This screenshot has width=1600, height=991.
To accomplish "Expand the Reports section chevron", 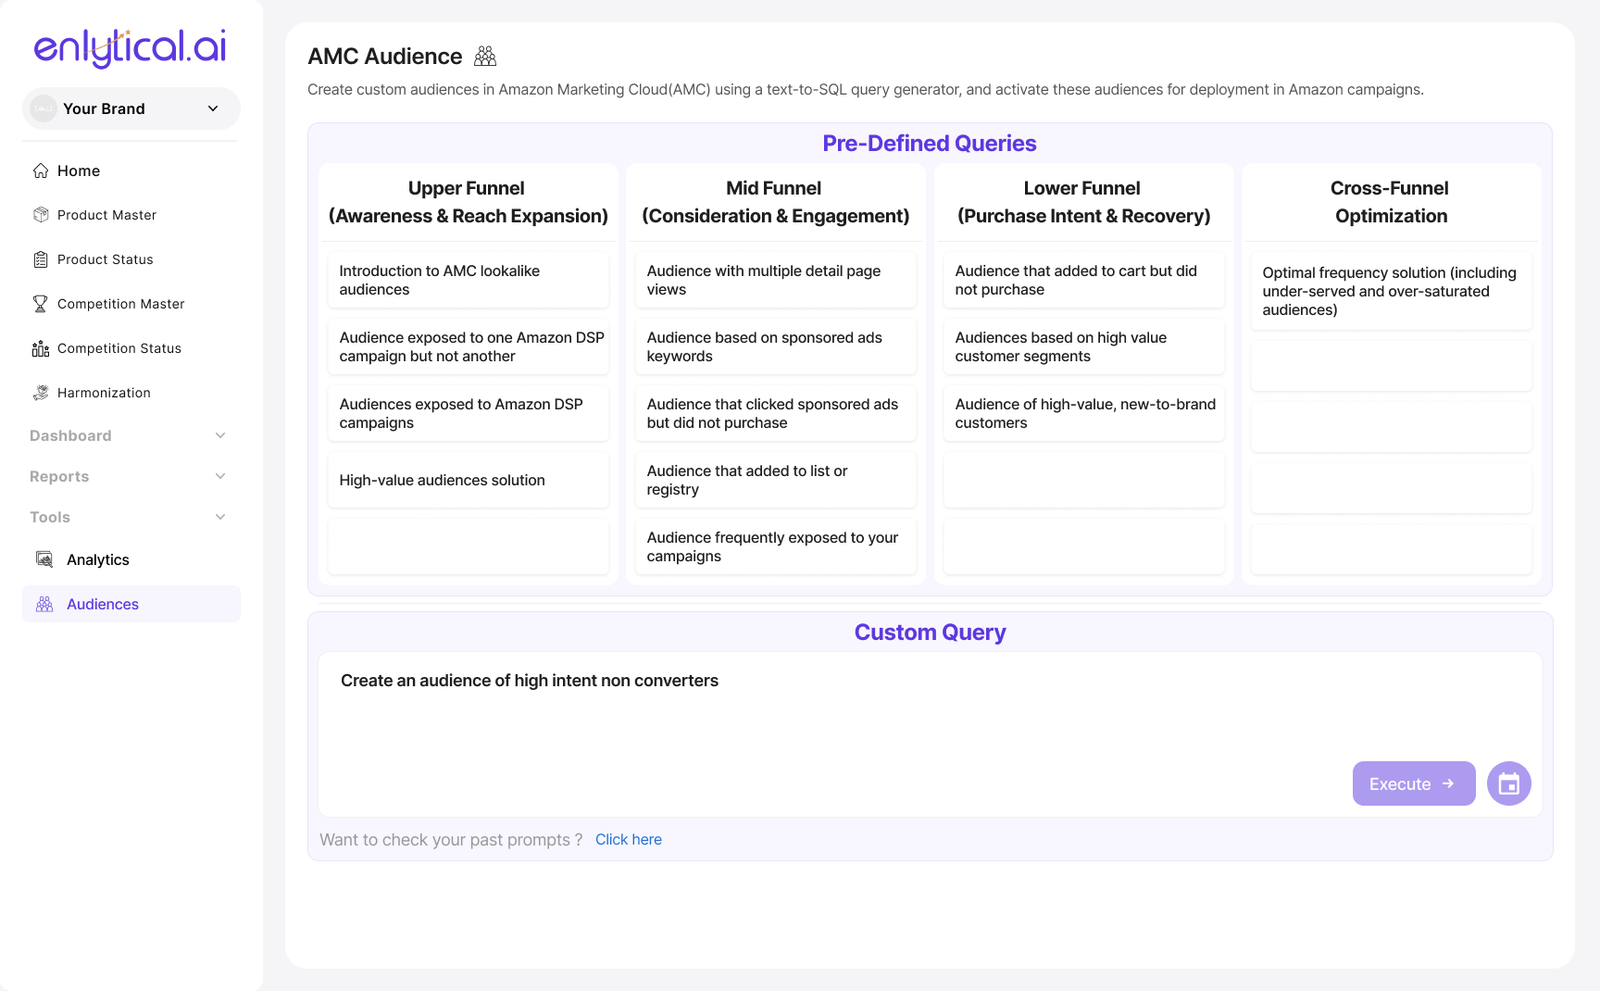I will [220, 477].
